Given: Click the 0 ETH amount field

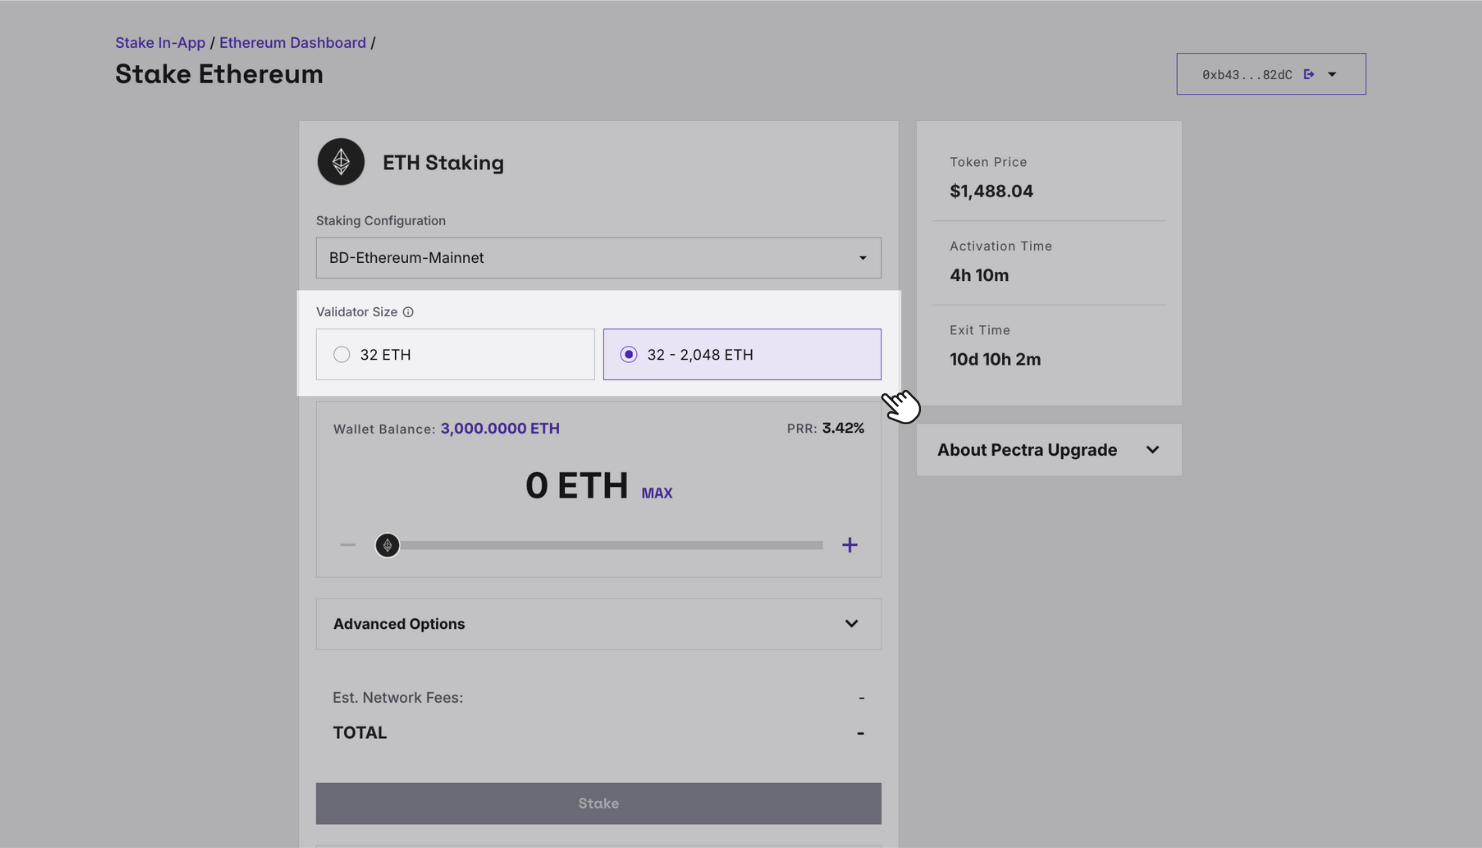Looking at the screenshot, I should tap(577, 486).
